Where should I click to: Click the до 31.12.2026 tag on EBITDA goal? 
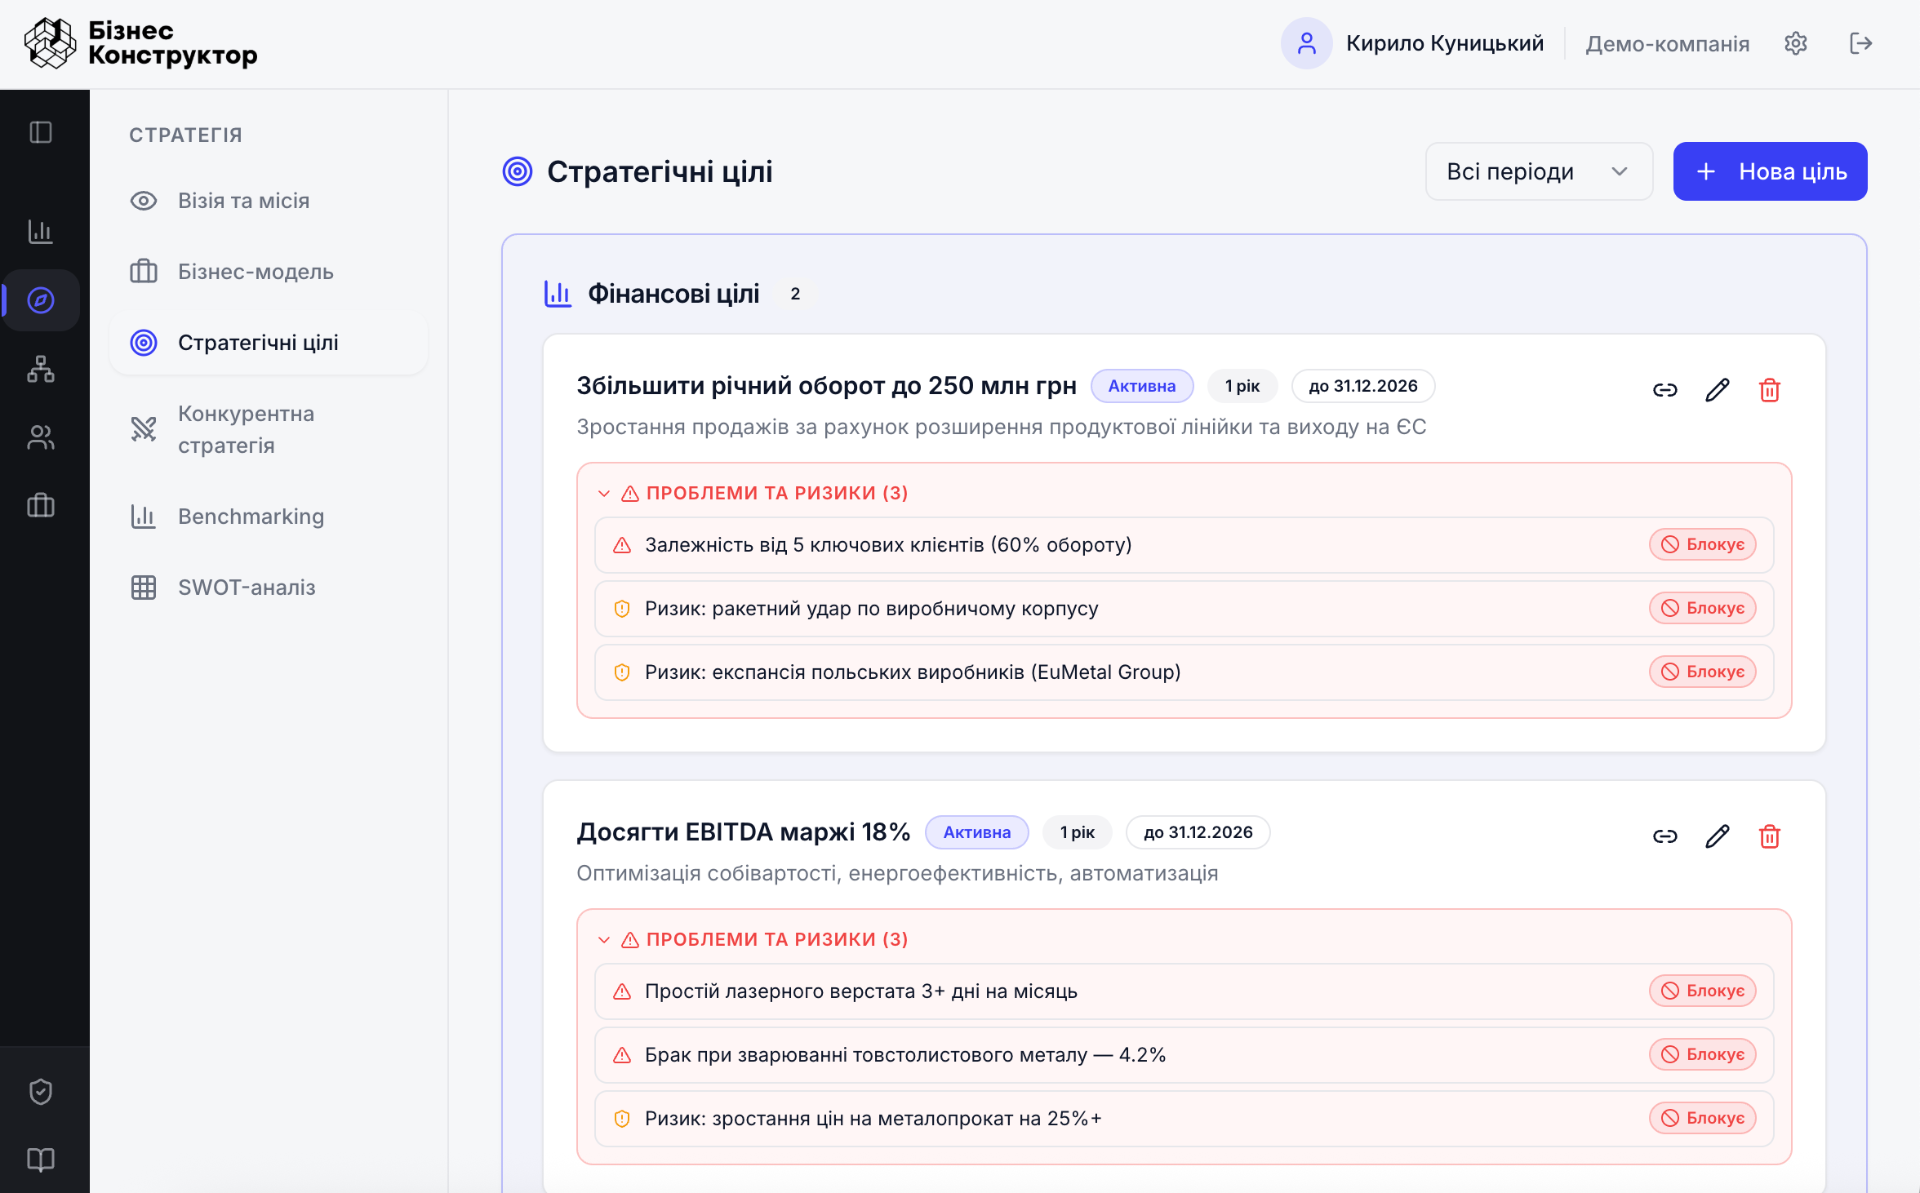(x=1198, y=832)
